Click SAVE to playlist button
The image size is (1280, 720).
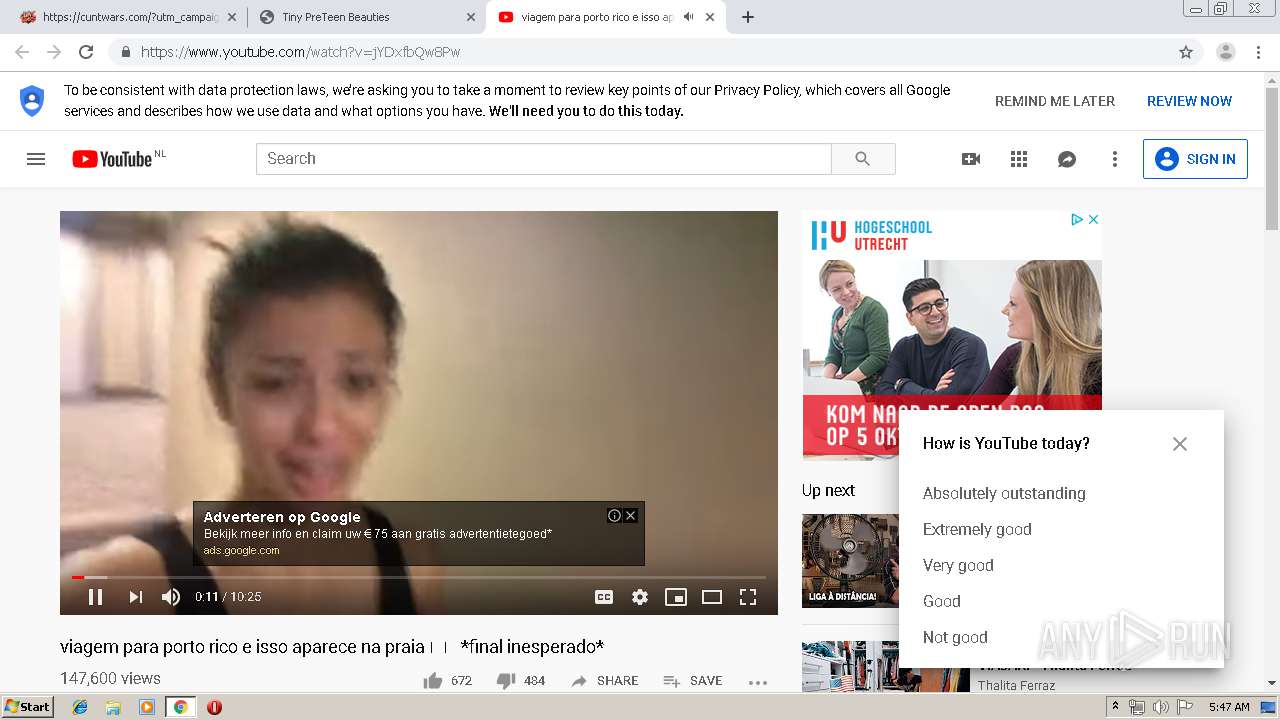coord(693,681)
